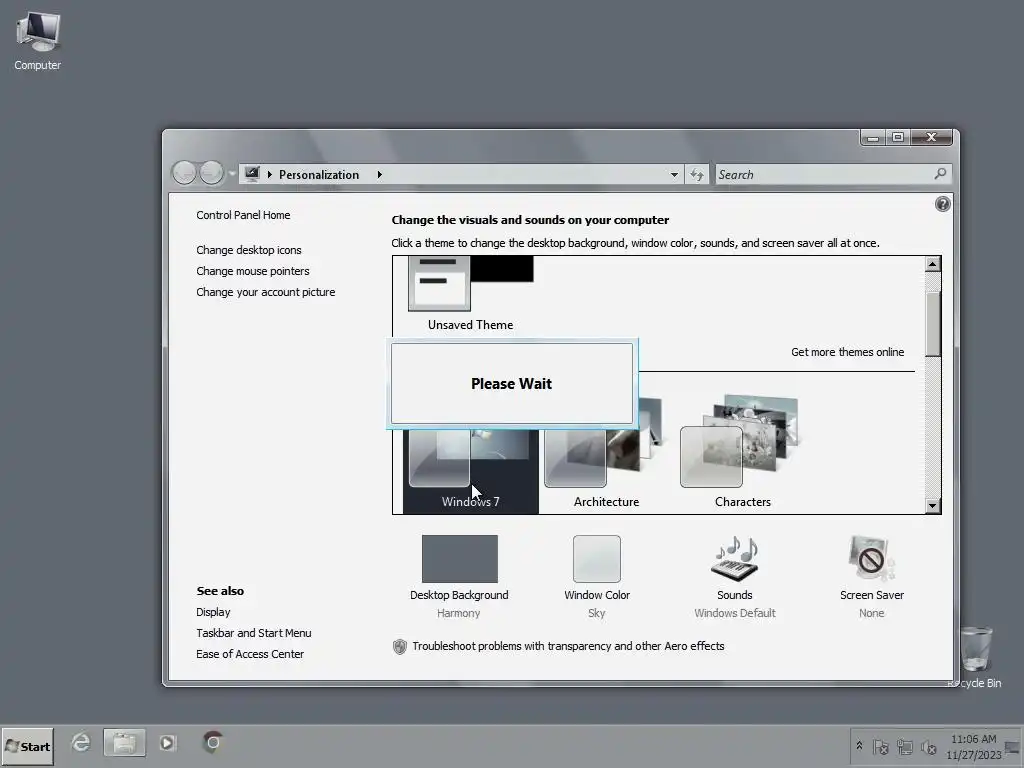Click the theme list scrollbar thumb
1024x768 pixels.
[933, 323]
